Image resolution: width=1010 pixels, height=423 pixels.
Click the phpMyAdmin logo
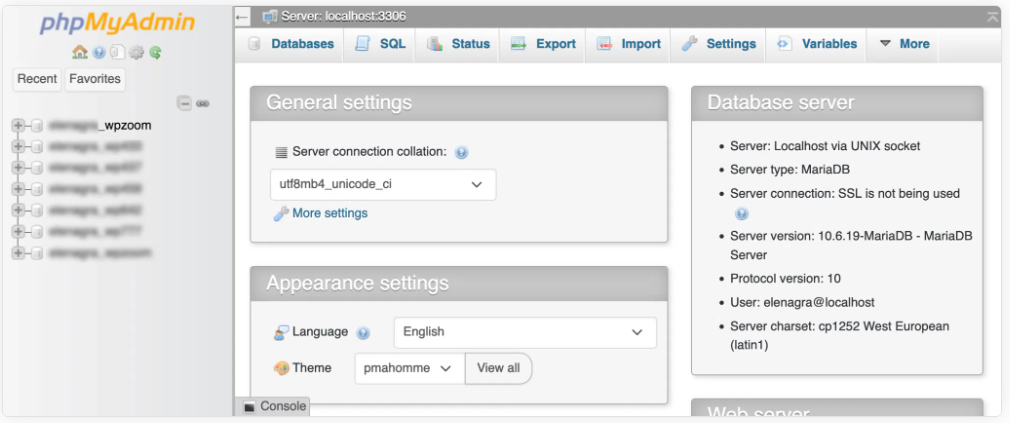(117, 23)
